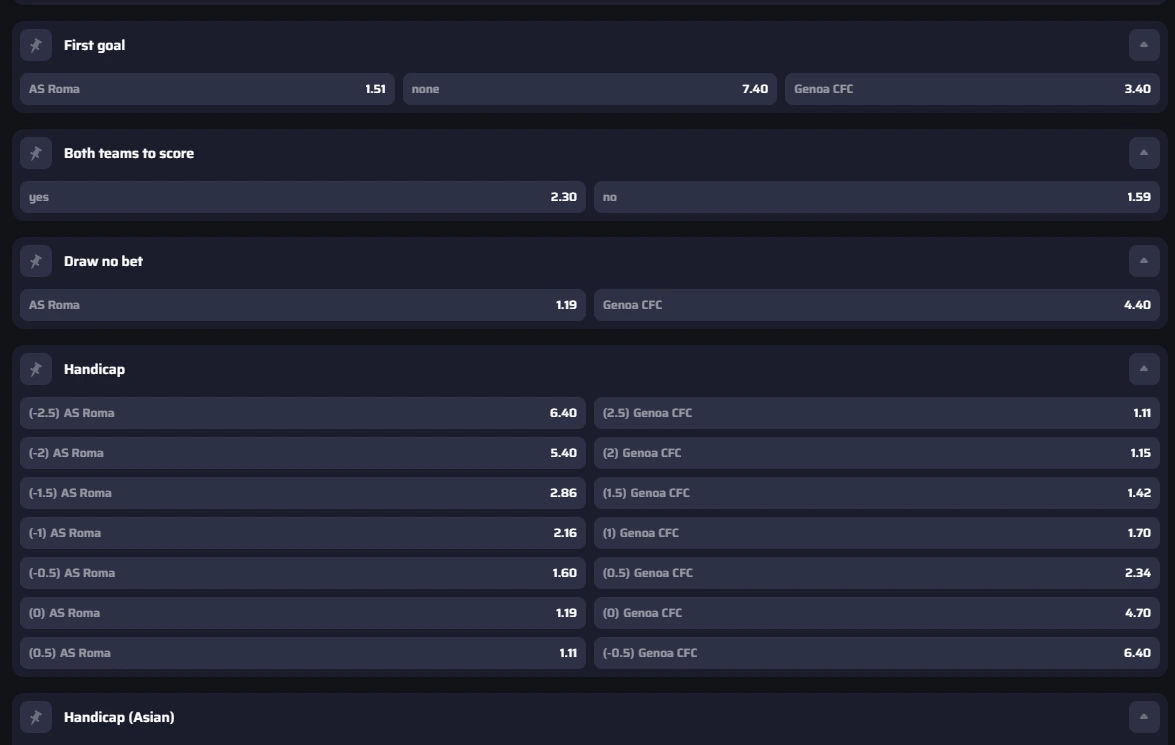The image size is (1175, 745).
Task: Collapse the Both teams to score section
Action: [1144, 153]
